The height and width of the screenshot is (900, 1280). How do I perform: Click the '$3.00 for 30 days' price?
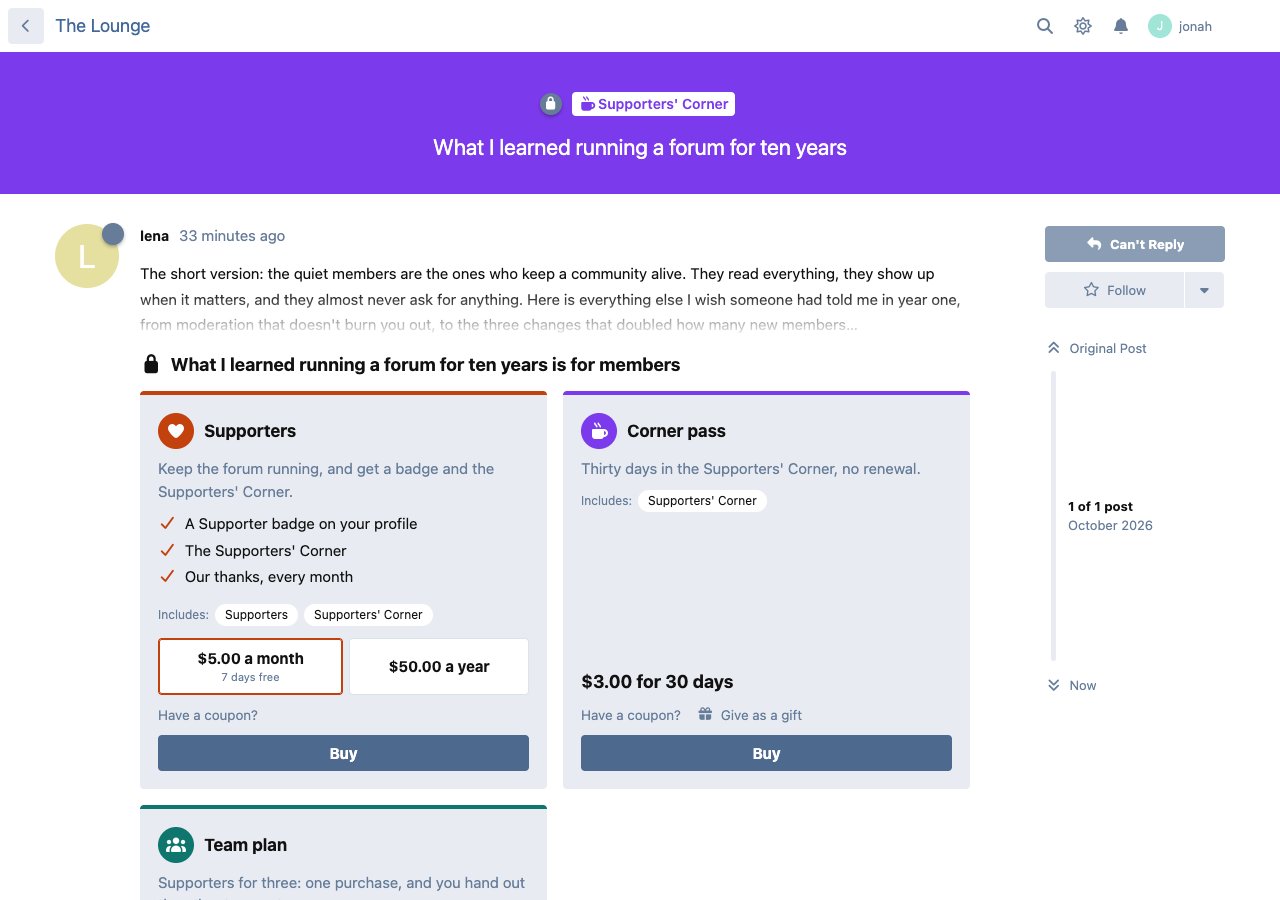[657, 682]
